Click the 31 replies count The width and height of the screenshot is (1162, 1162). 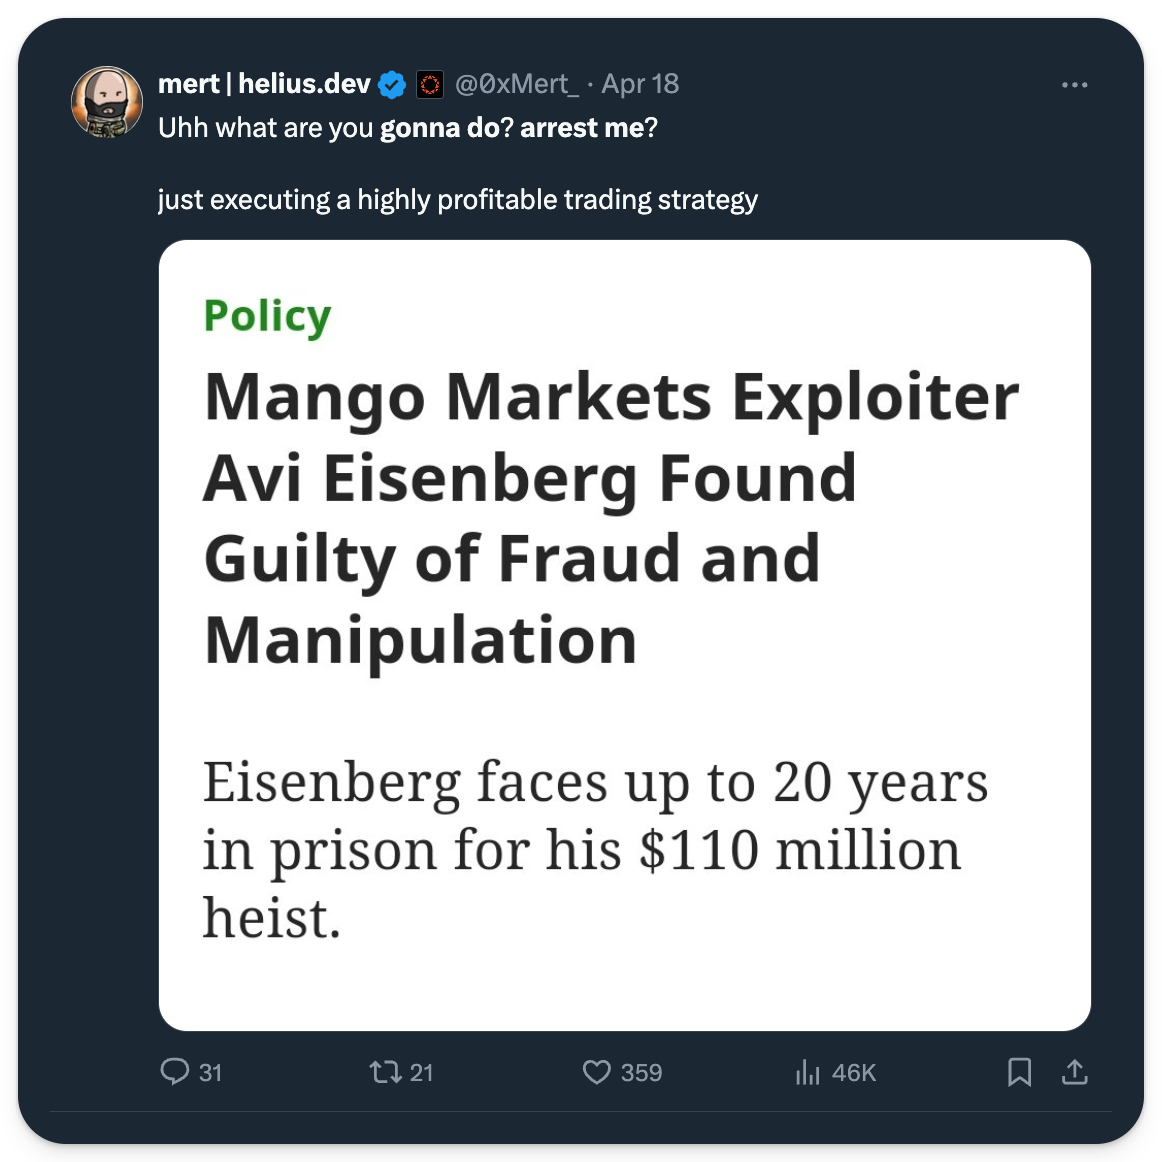point(210,1073)
